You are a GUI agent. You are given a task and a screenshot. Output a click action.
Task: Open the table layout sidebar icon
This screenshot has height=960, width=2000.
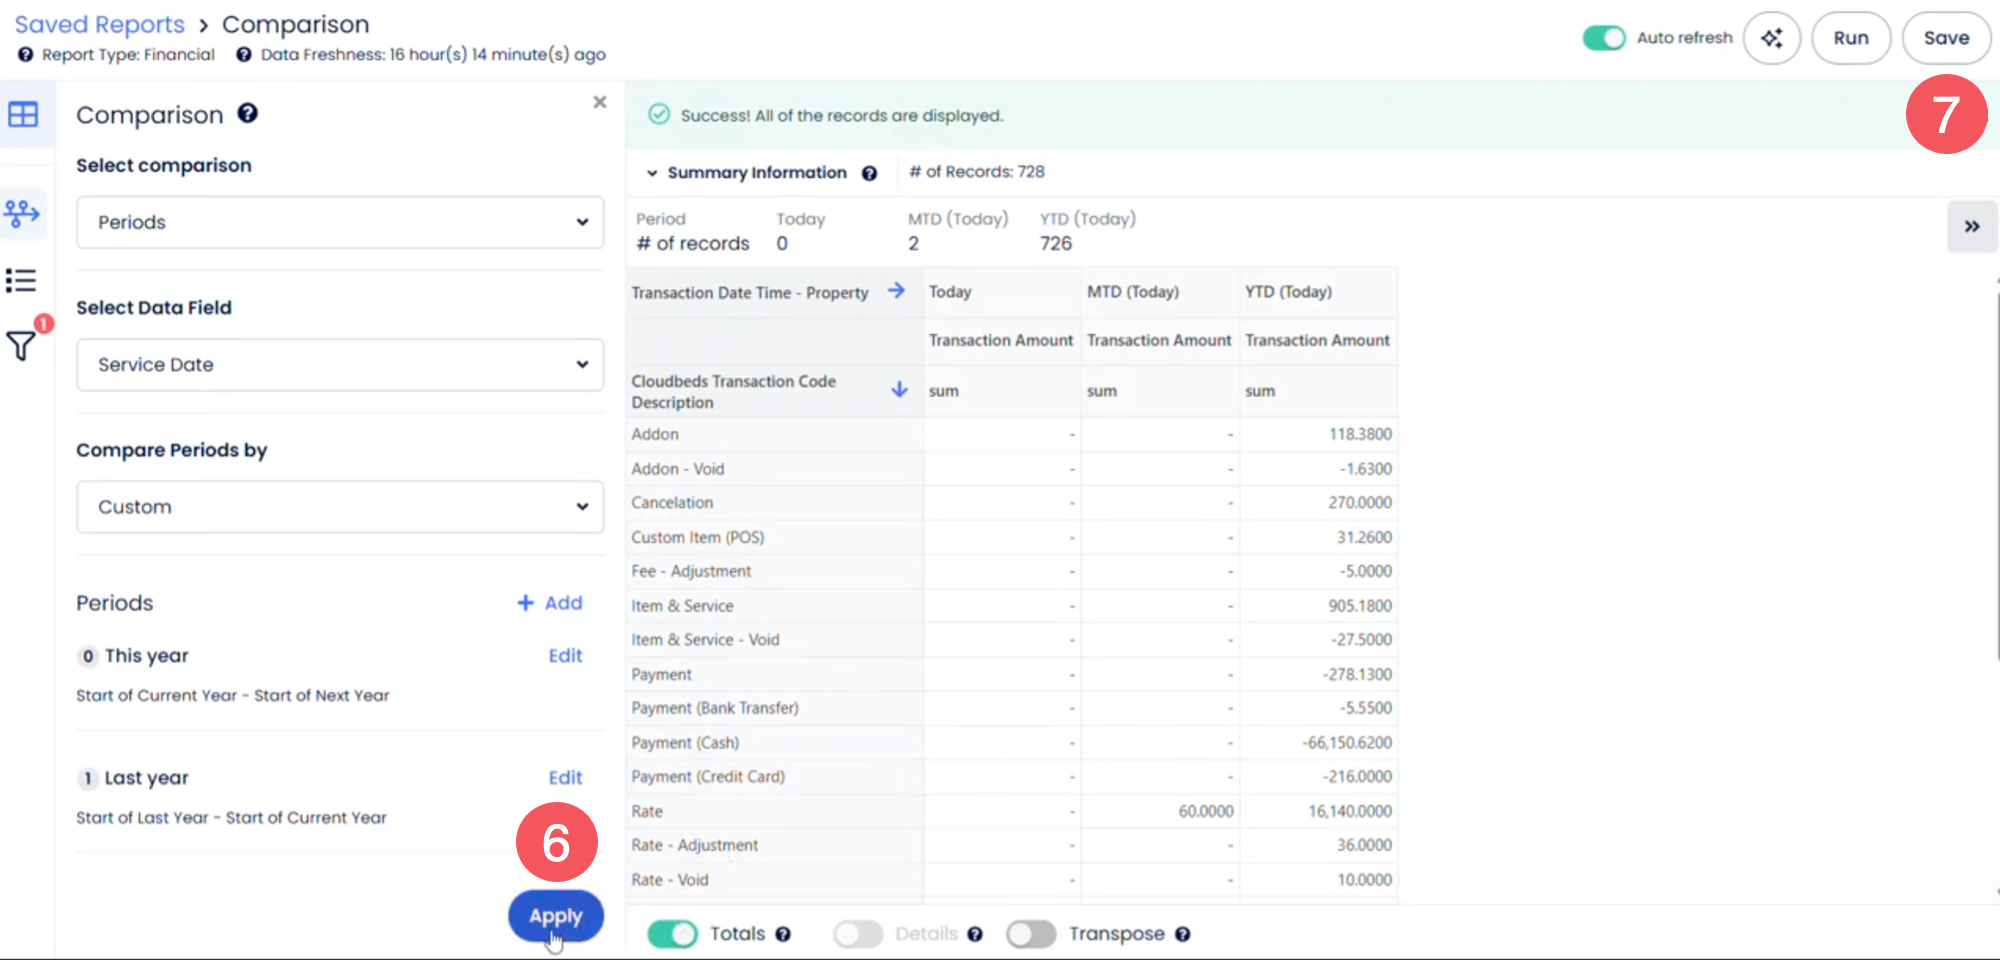coord(23,114)
